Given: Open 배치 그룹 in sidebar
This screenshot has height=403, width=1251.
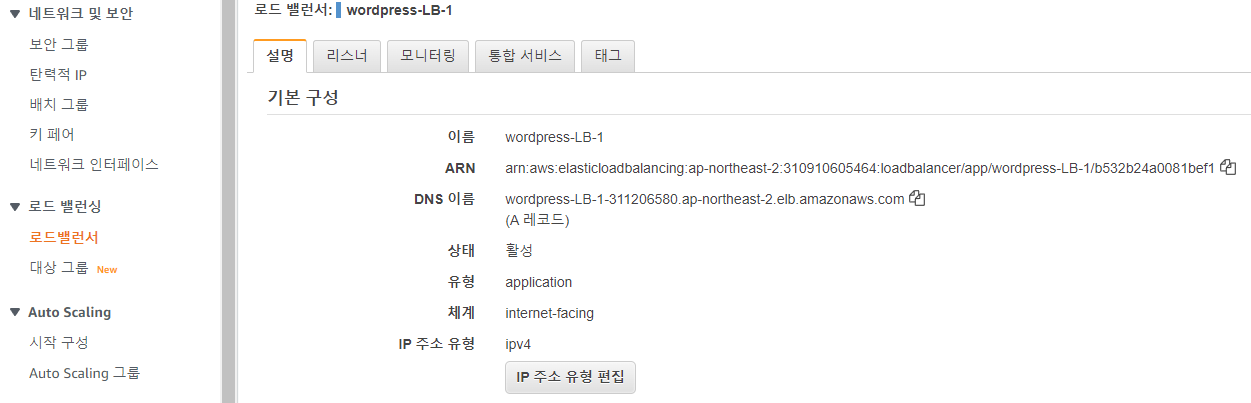Looking at the screenshot, I should click(x=59, y=104).
